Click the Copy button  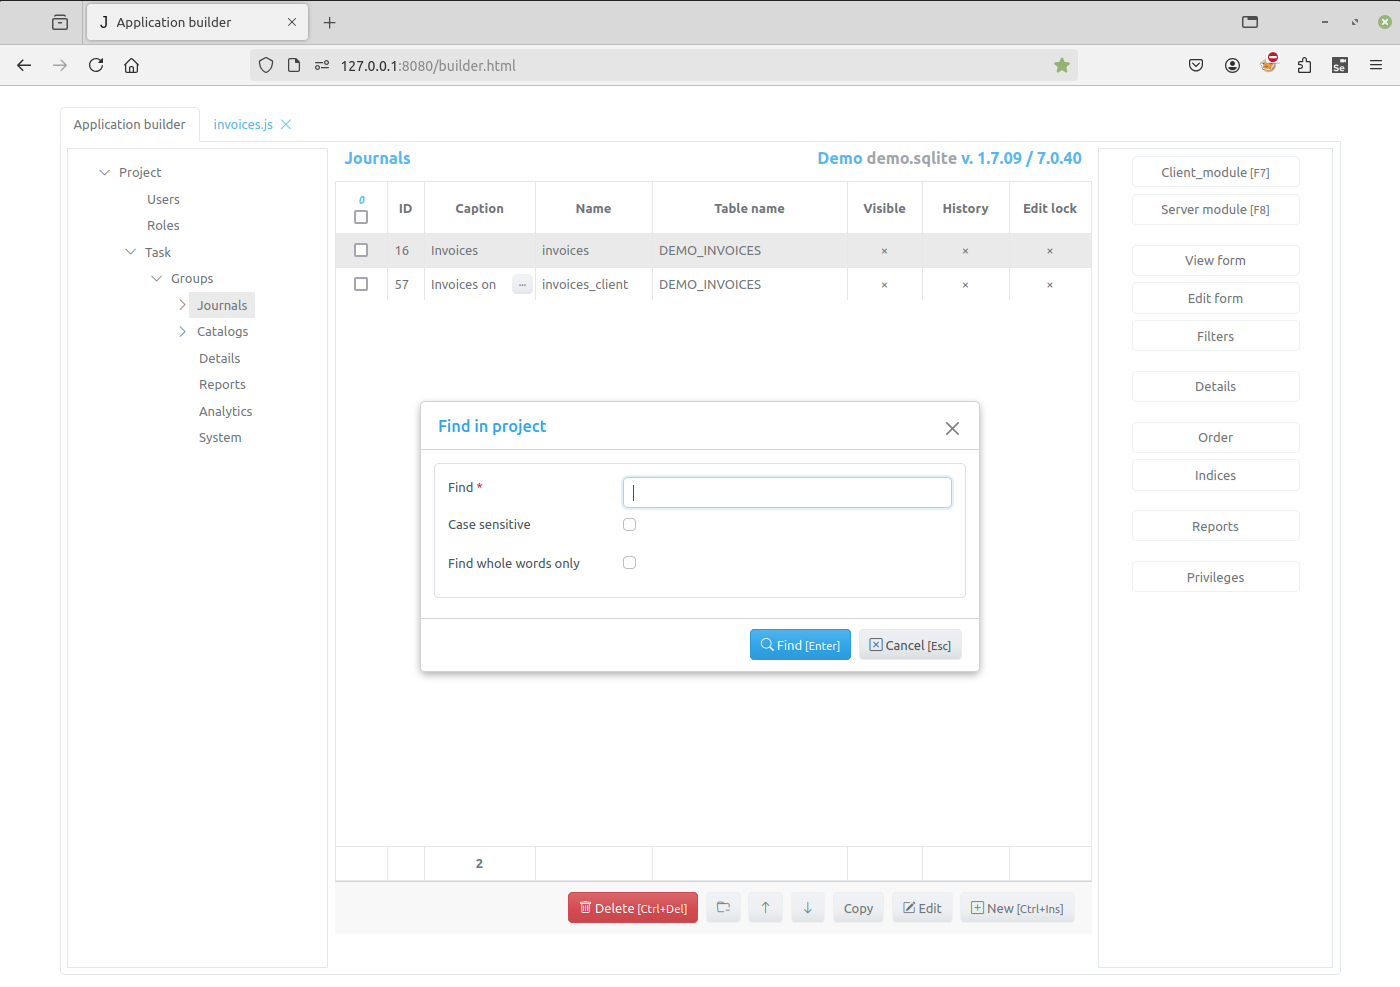click(x=858, y=908)
